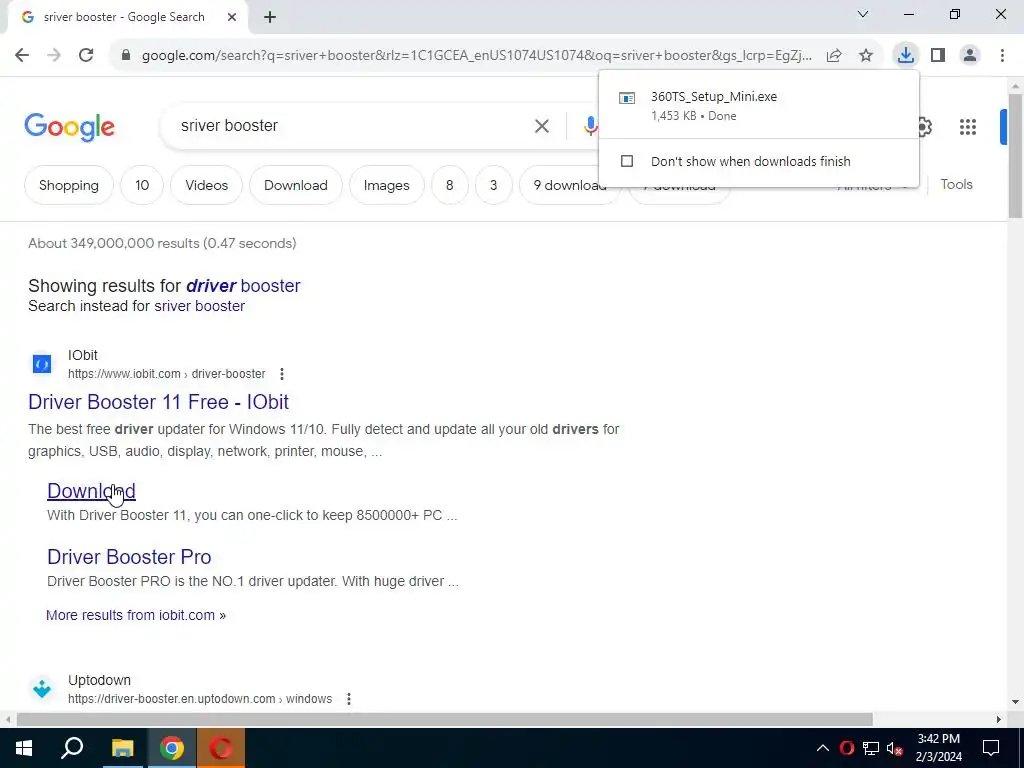Image resolution: width=1024 pixels, height=768 pixels.
Task: Open Chrome downloads toolbar icon
Action: (x=905, y=55)
